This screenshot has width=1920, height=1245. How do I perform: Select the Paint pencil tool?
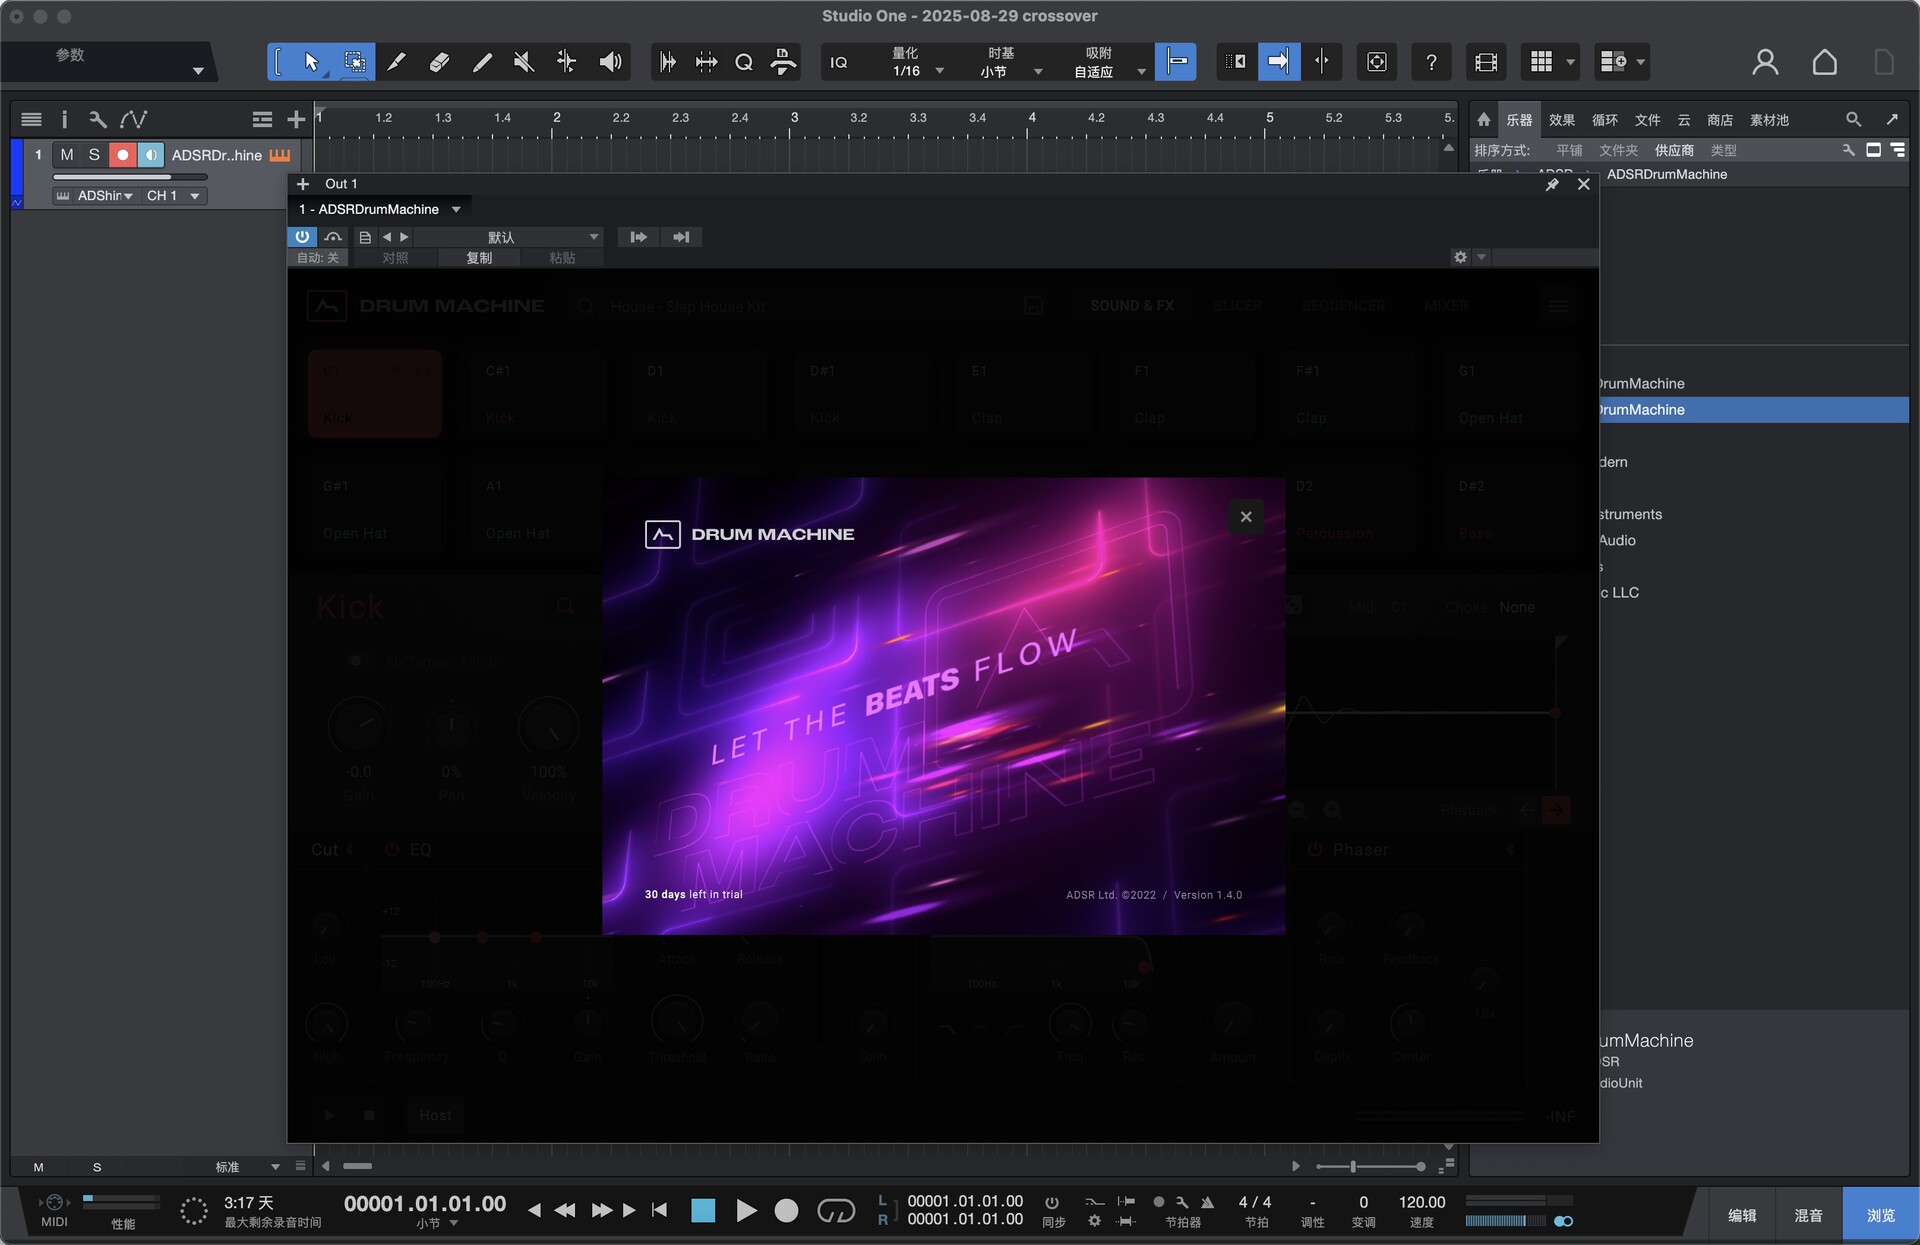tap(482, 62)
